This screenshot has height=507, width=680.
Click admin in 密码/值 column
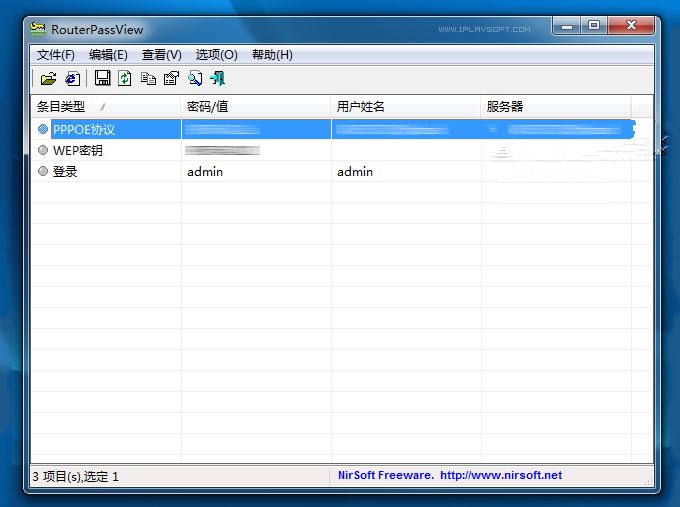205,172
